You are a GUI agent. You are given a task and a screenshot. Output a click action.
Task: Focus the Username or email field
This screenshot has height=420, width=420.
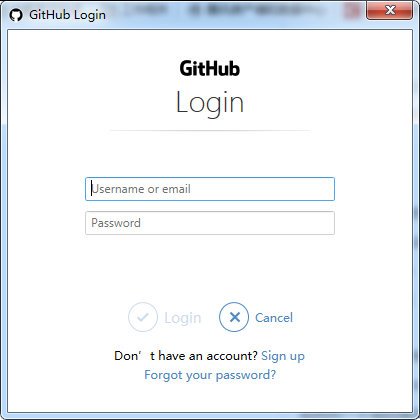pyautogui.click(x=210, y=189)
